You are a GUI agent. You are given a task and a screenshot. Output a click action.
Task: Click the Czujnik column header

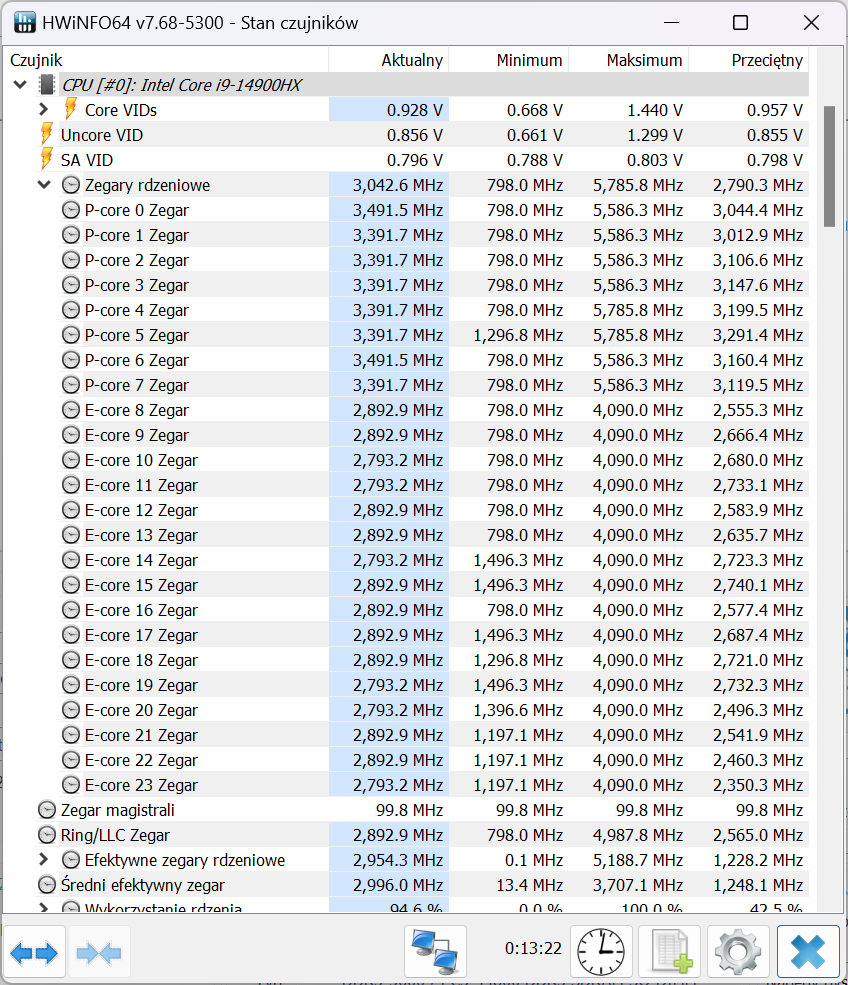[166, 60]
